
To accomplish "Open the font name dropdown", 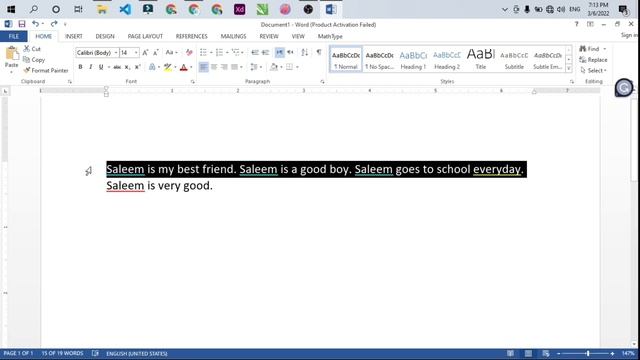I will click(x=116, y=53).
